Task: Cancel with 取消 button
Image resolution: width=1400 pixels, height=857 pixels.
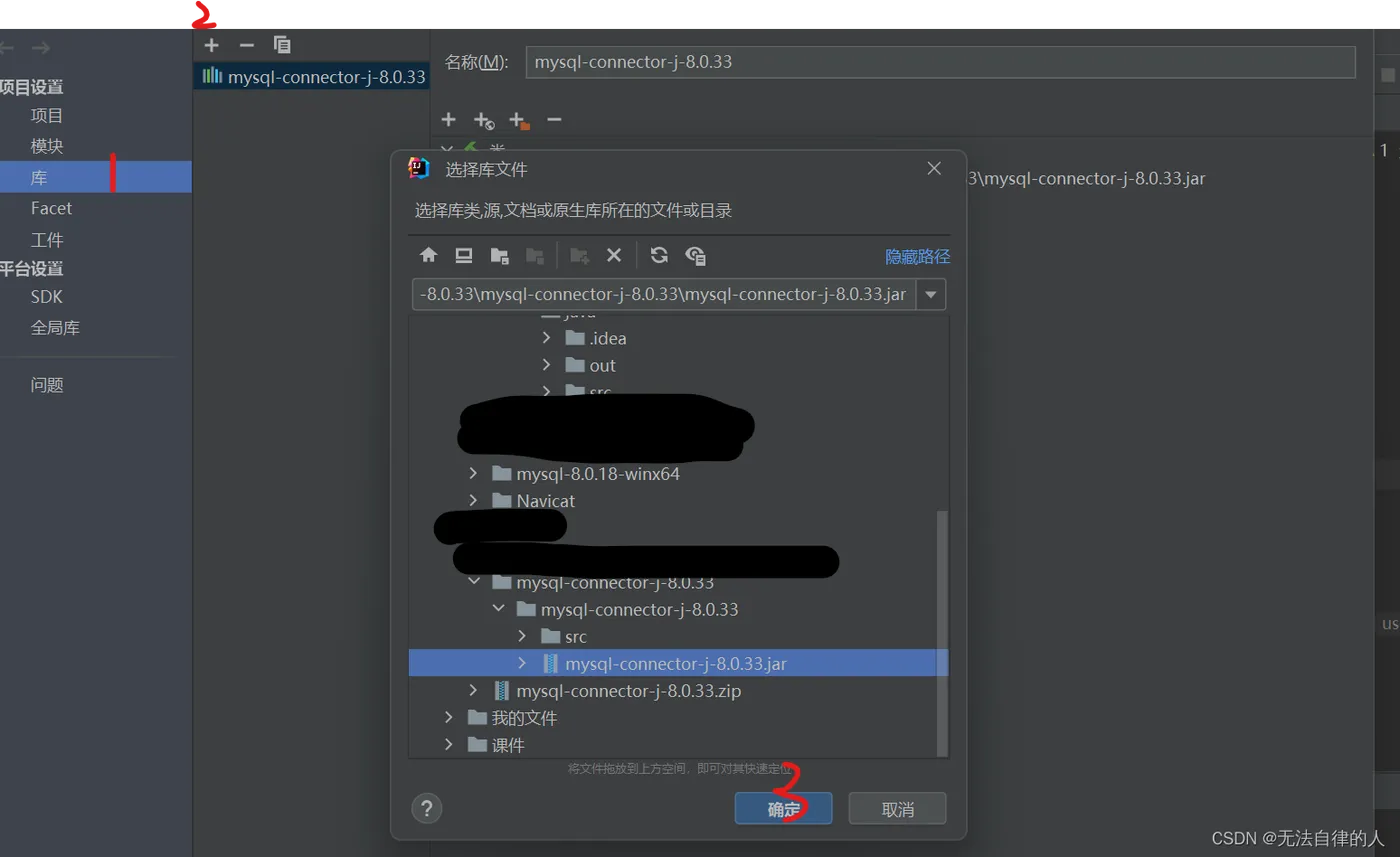Action: pyautogui.click(x=897, y=809)
